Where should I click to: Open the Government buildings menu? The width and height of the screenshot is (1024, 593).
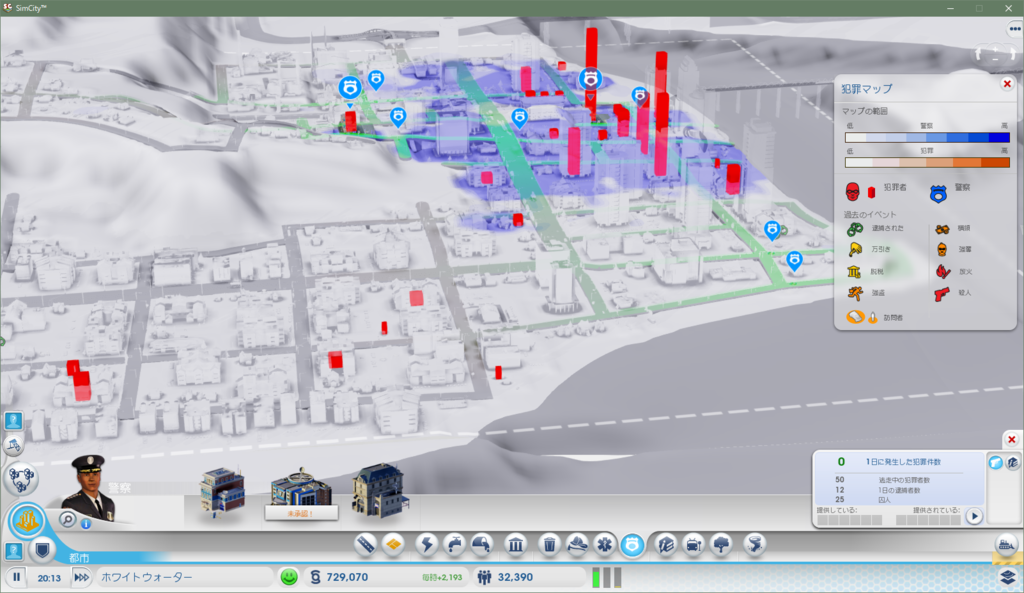516,544
